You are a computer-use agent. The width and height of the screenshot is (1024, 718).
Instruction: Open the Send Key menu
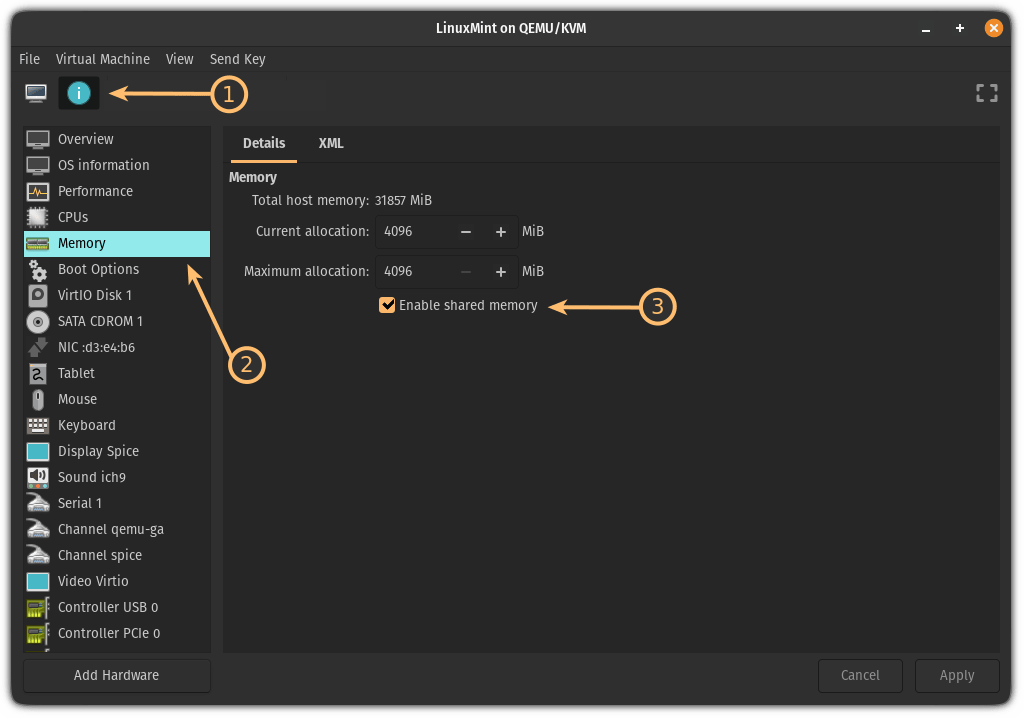(237, 59)
